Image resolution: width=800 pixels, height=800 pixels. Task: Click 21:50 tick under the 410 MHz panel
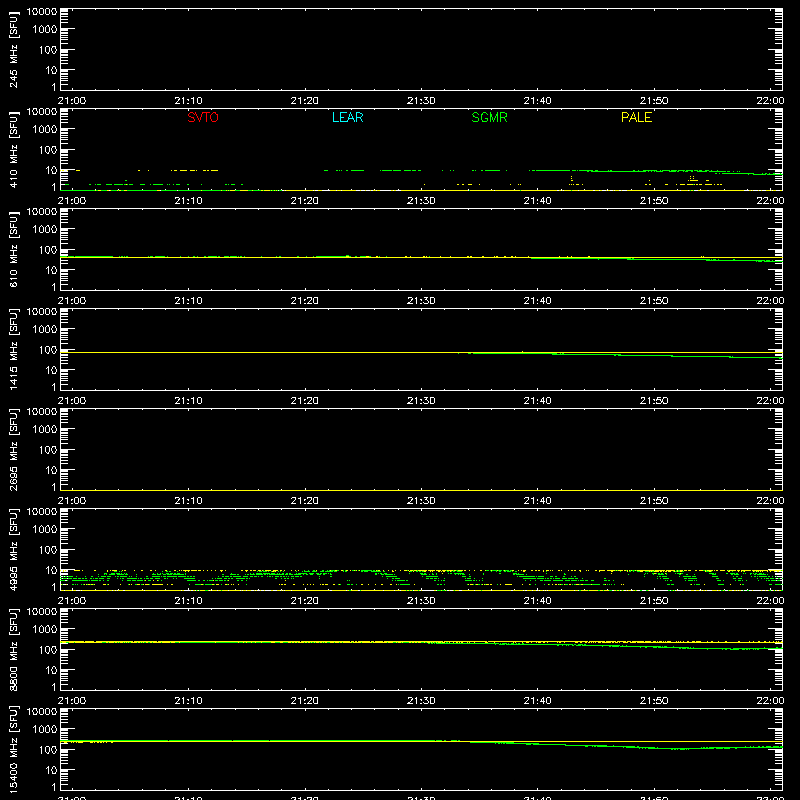pos(654,201)
